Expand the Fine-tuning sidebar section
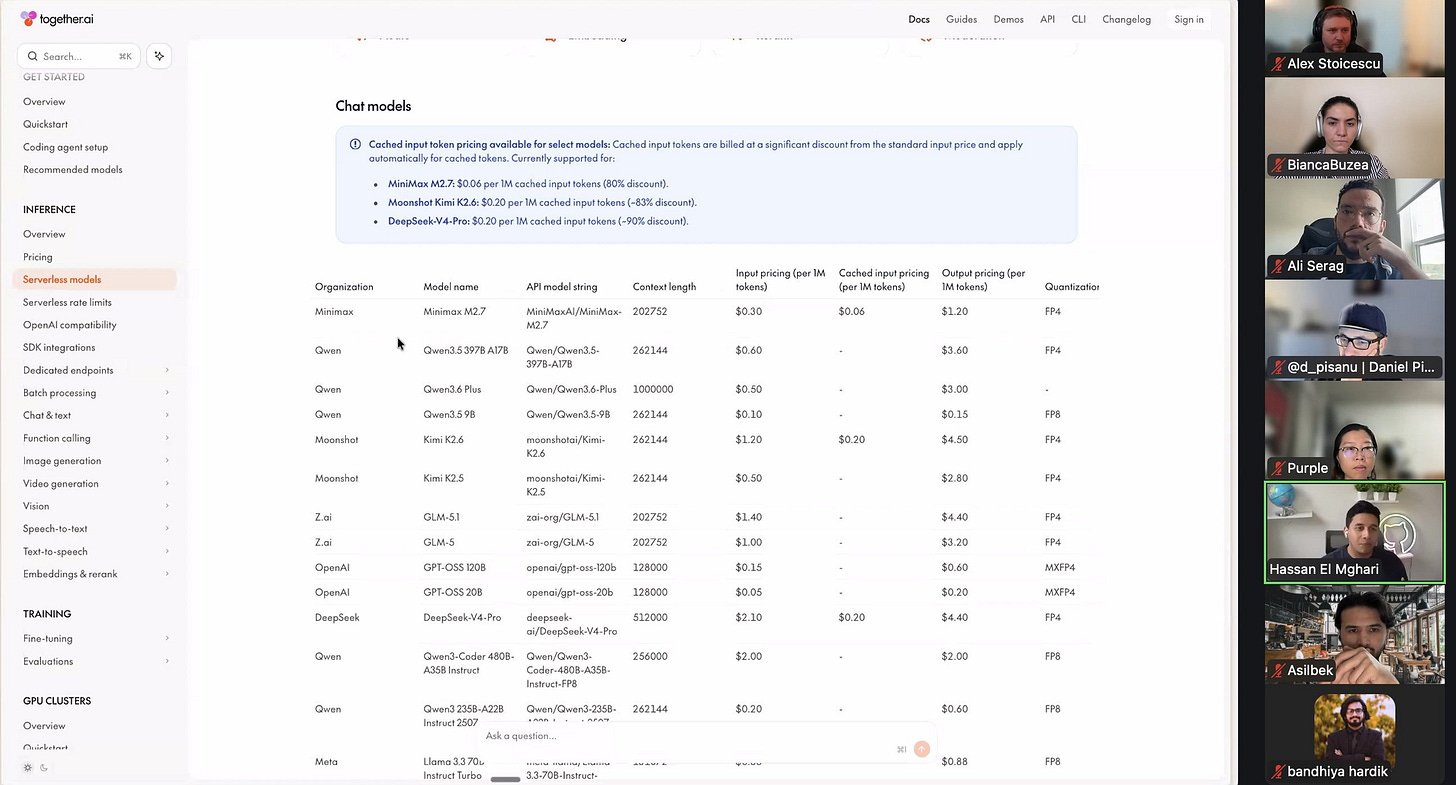This screenshot has width=1456, height=785. click(x=95, y=638)
